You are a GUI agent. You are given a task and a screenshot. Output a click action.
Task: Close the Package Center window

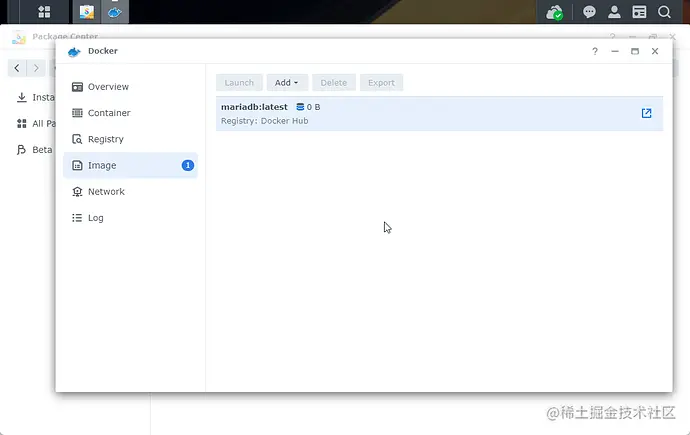pos(672,37)
